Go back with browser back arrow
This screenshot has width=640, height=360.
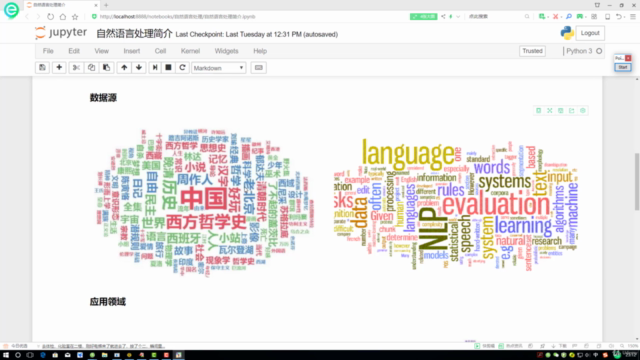tap(27, 17)
